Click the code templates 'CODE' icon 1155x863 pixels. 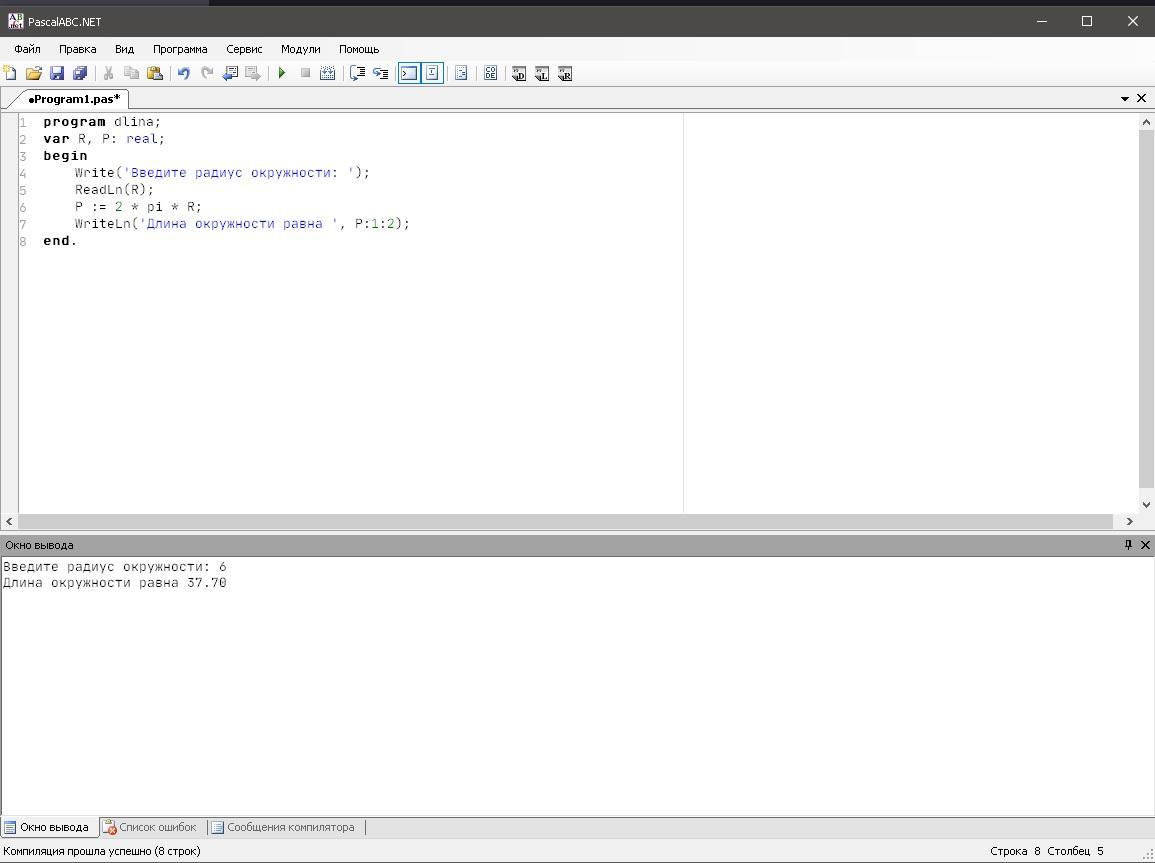tap(490, 73)
